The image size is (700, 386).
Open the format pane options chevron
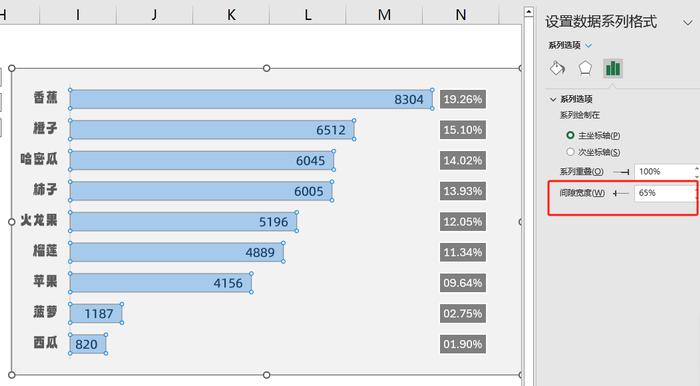coord(688,22)
